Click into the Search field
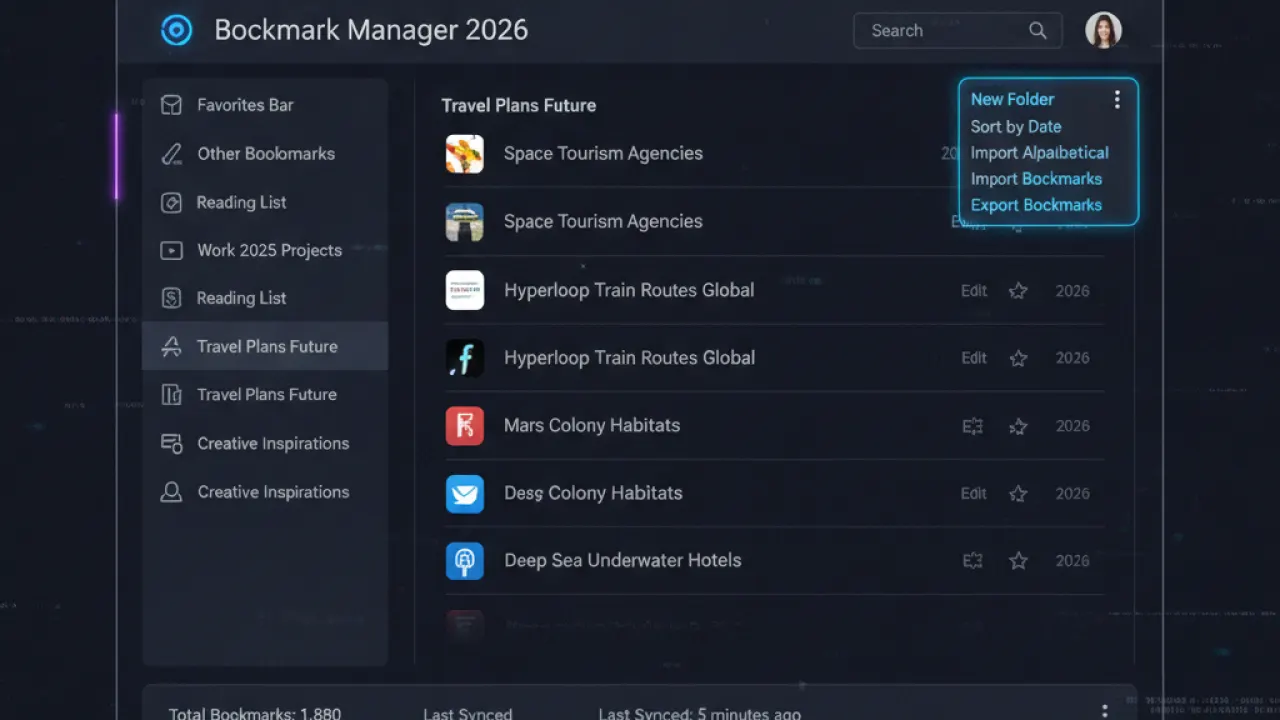The width and height of the screenshot is (1280, 720). [956, 30]
